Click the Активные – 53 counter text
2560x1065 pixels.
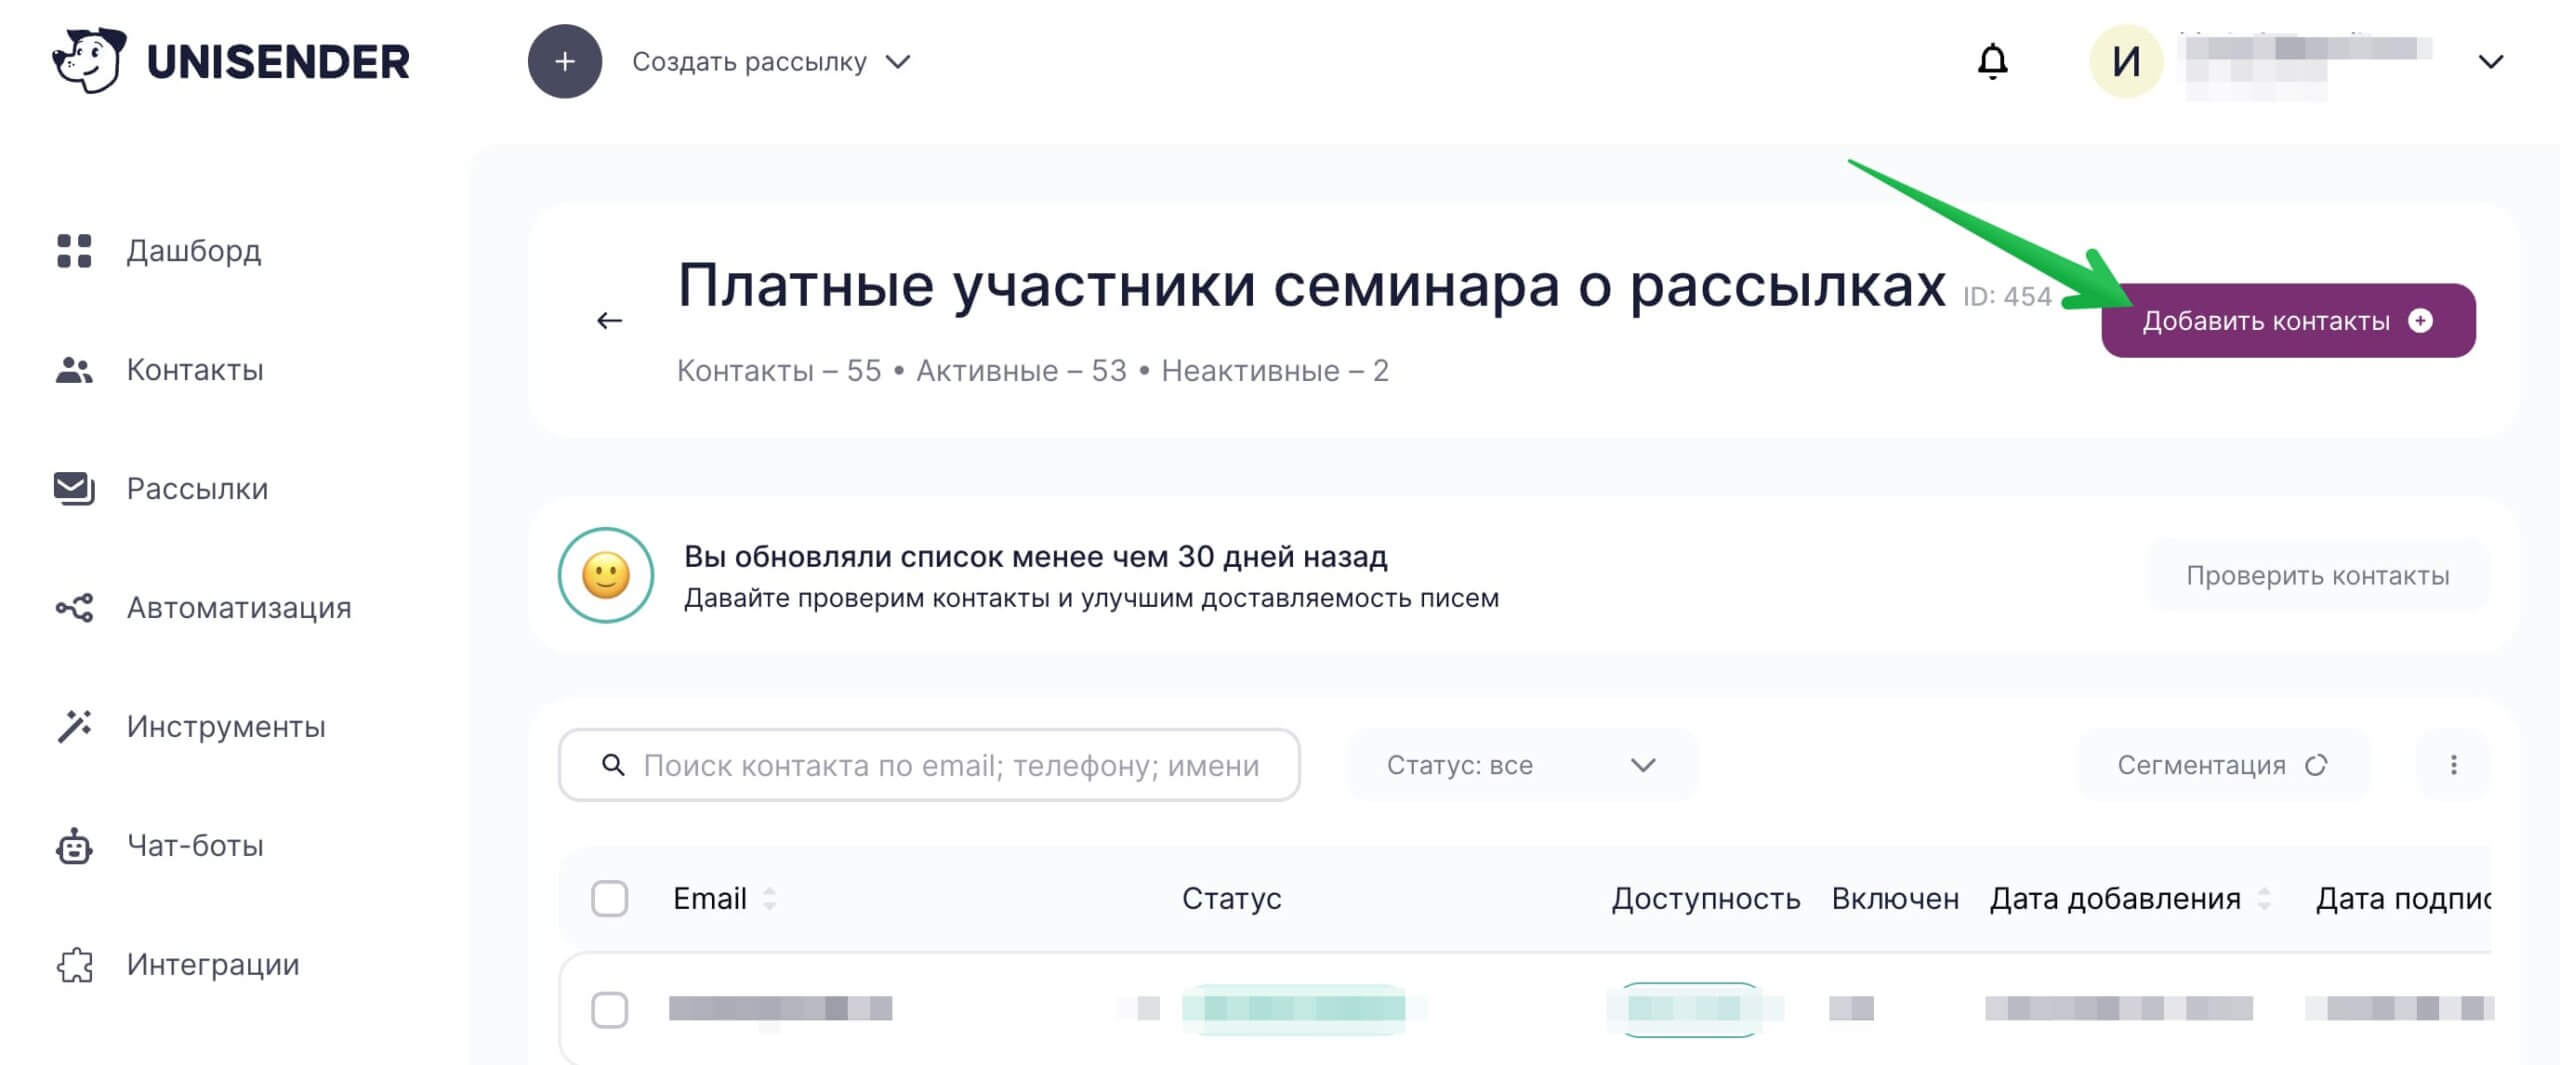[1021, 371]
